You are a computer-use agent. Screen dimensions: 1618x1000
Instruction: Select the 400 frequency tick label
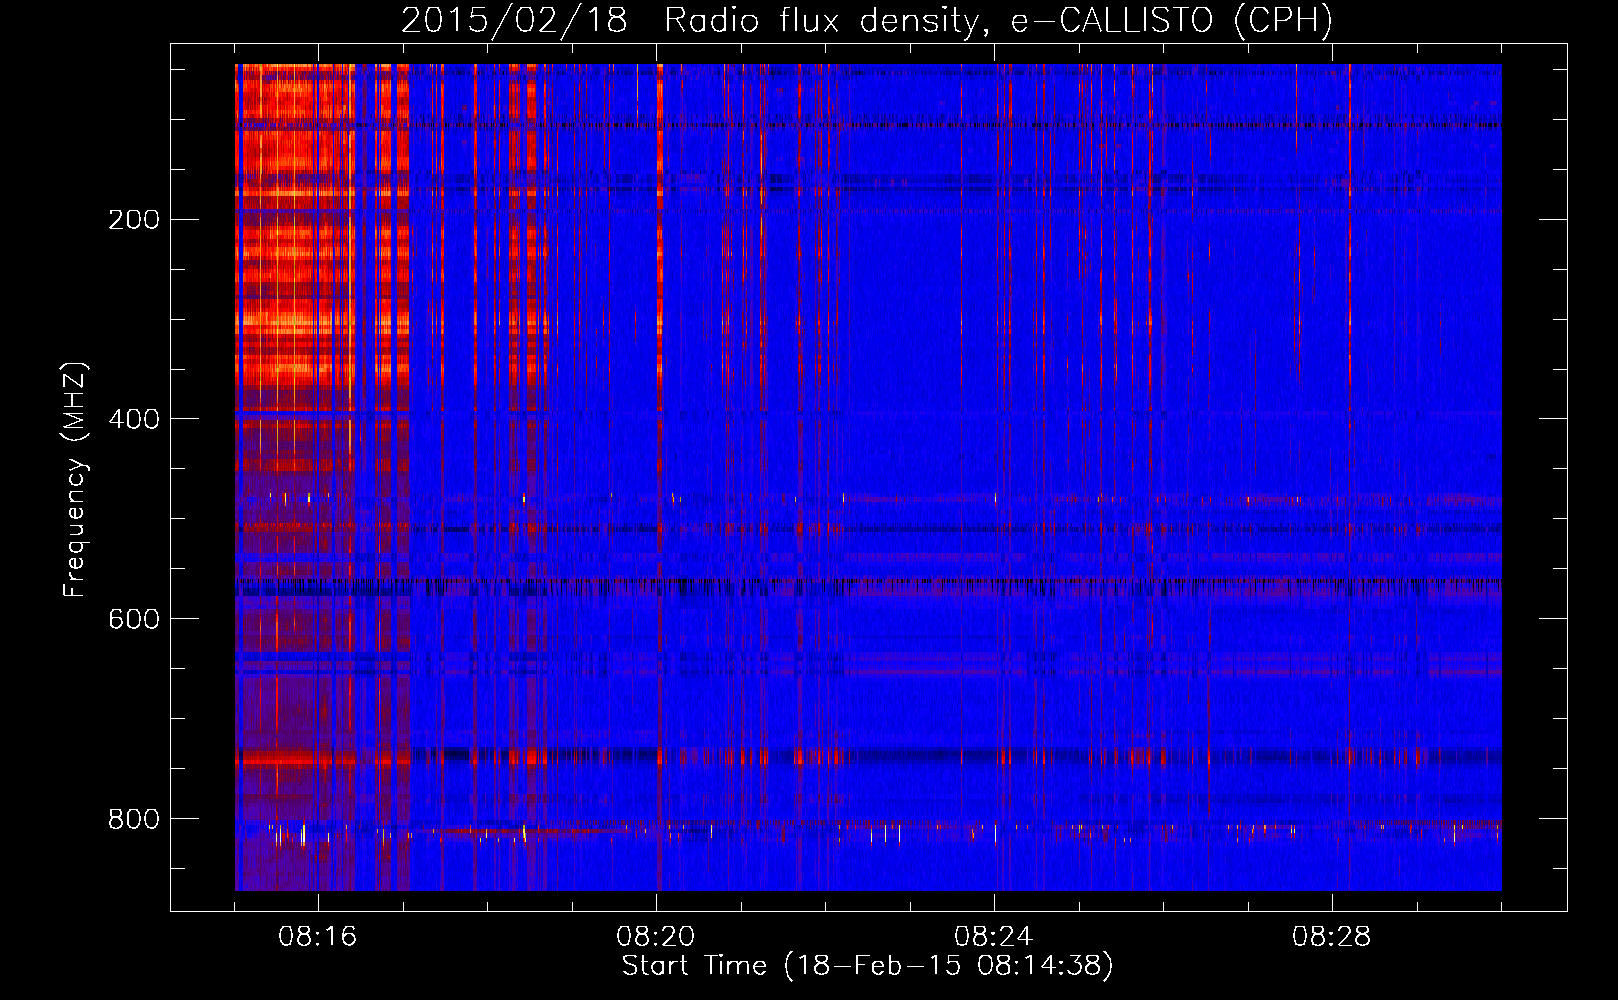[x=134, y=419]
